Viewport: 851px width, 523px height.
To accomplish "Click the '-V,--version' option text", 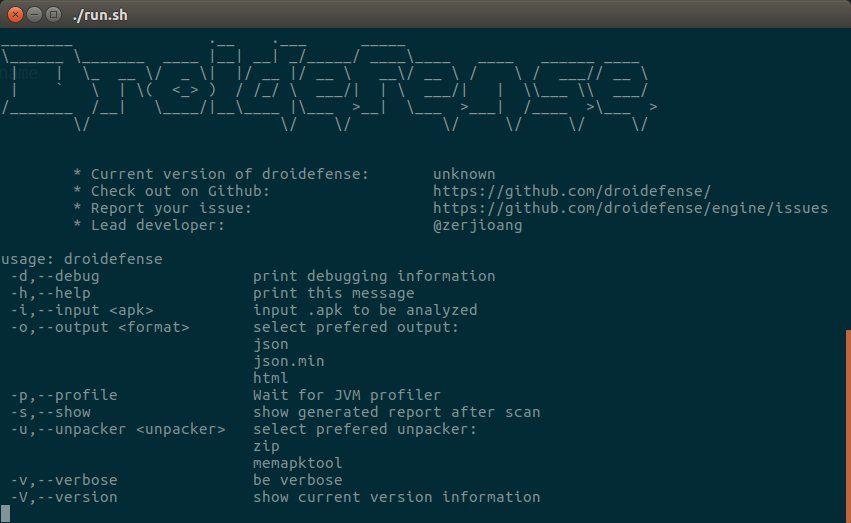I will (64, 498).
